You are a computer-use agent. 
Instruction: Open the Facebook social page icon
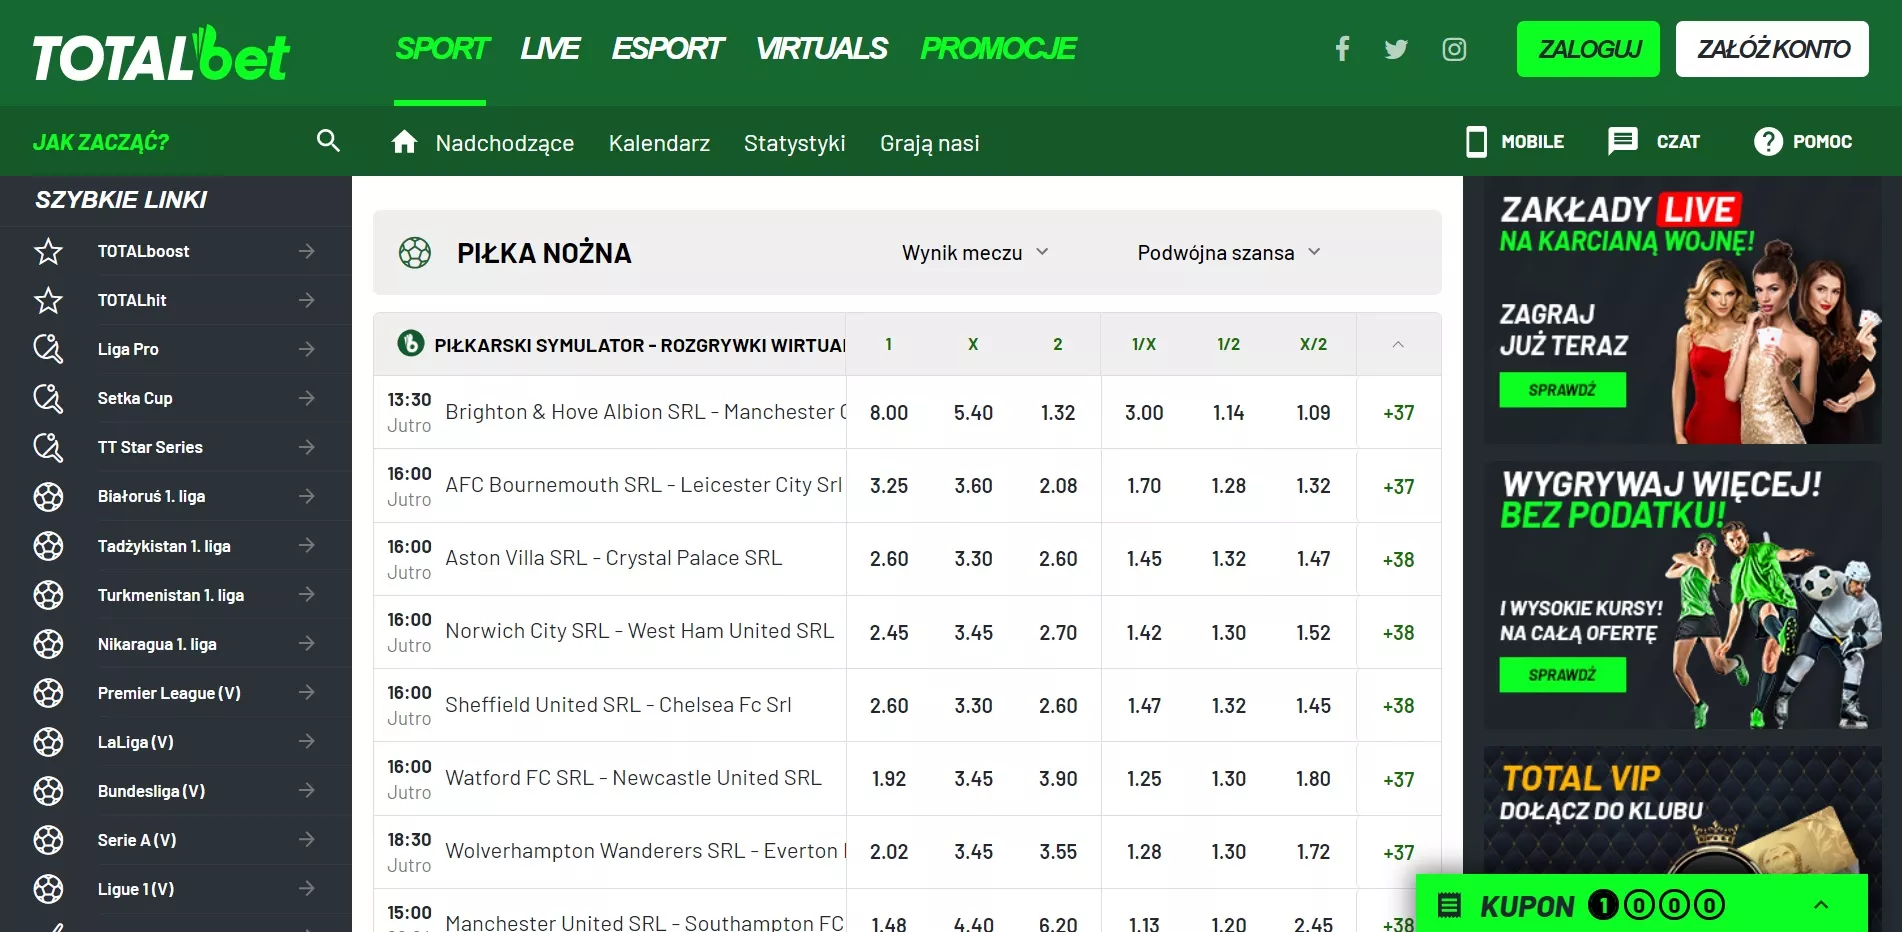(1342, 49)
